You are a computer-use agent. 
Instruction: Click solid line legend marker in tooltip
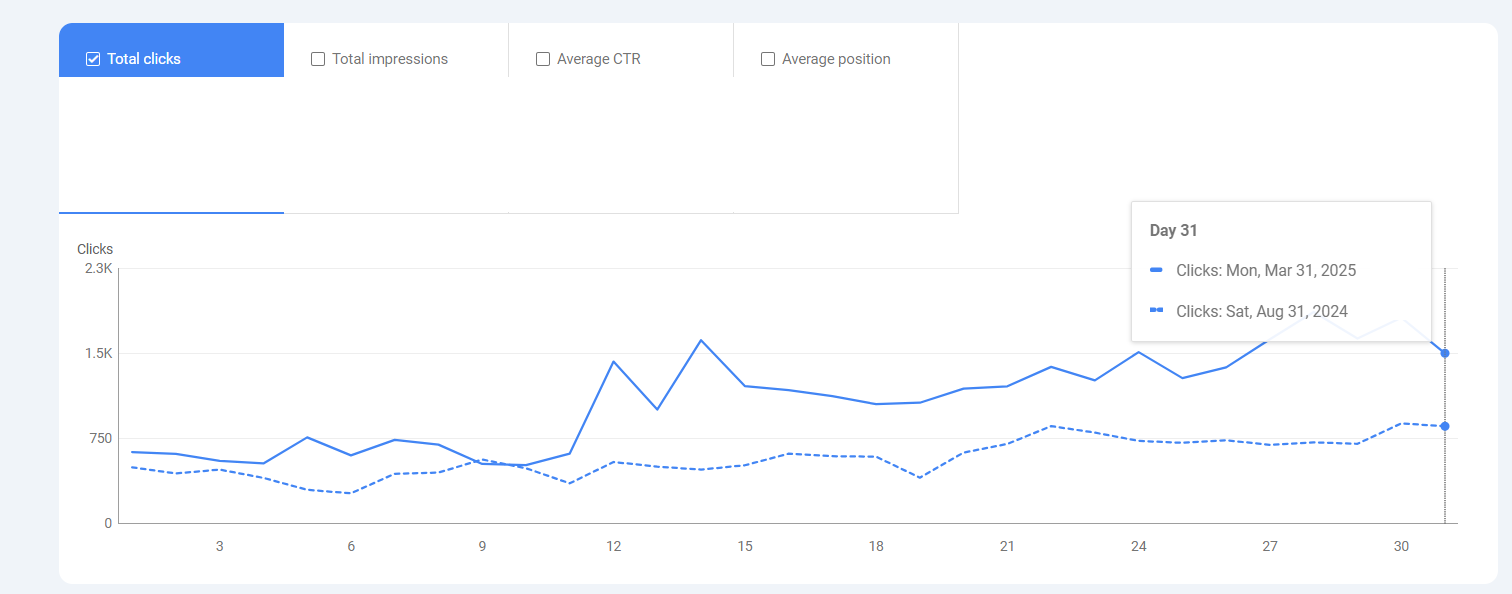(x=1156, y=270)
